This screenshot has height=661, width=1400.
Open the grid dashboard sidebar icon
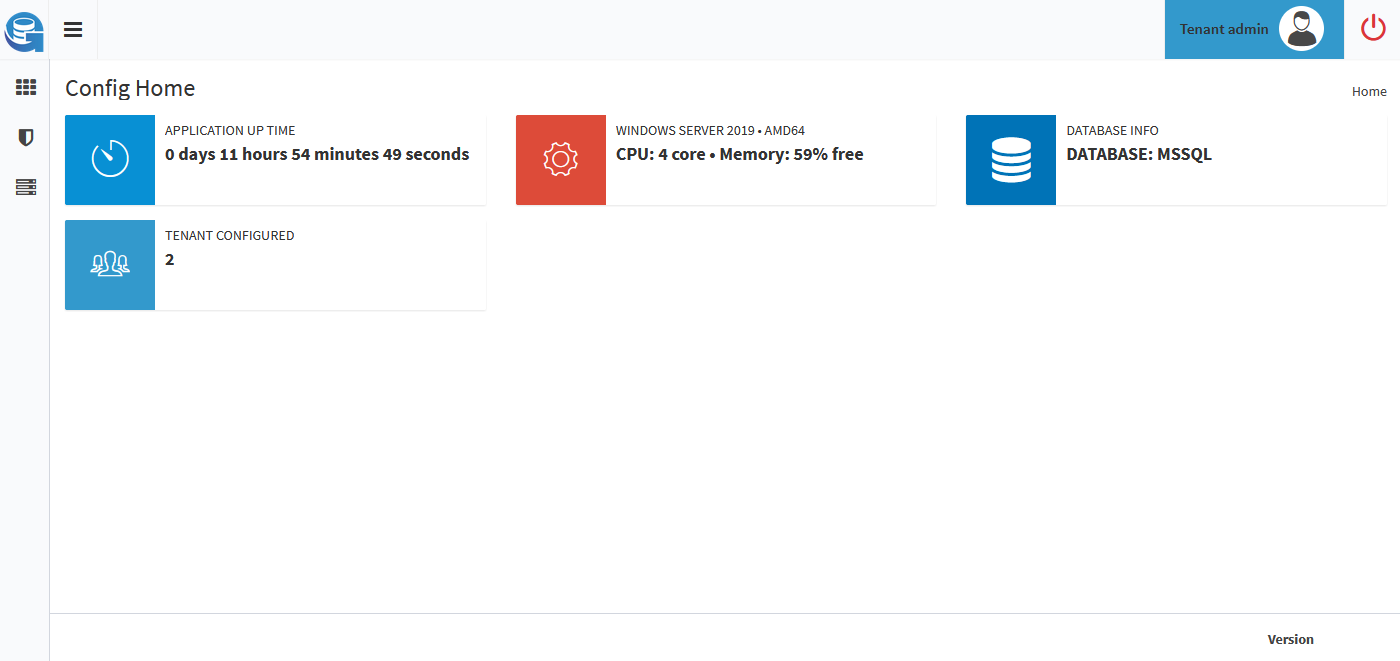26,88
